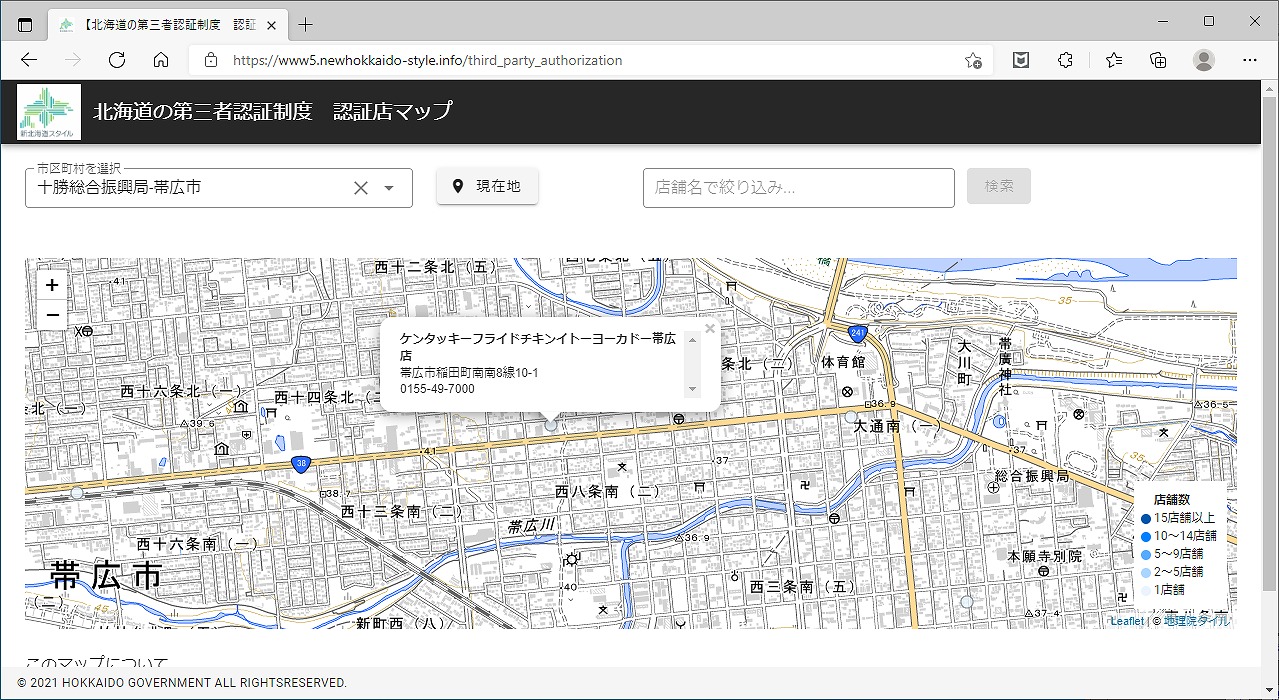Screen dimensions: 1279x700
Task: Close the Kentucky Fried Chicken popup
Action: [709, 329]
